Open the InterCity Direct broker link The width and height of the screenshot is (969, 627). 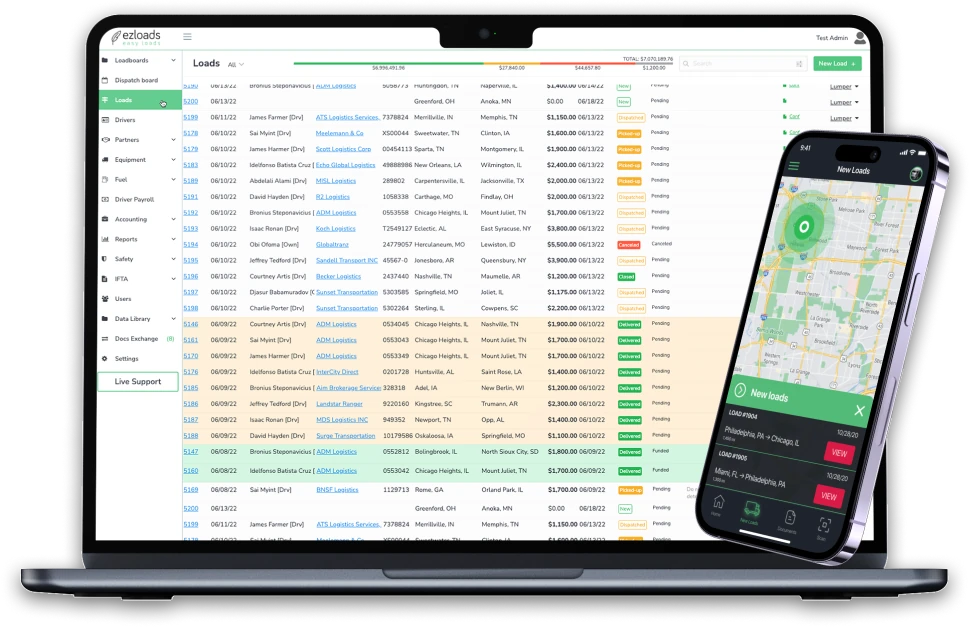click(x=337, y=372)
